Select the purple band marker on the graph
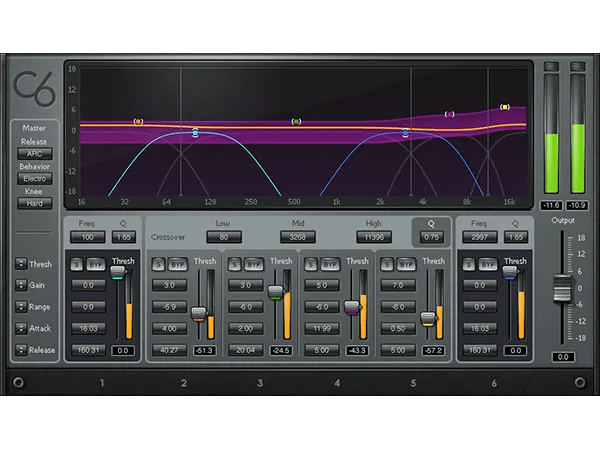This screenshot has width=600, height=450. coord(450,114)
